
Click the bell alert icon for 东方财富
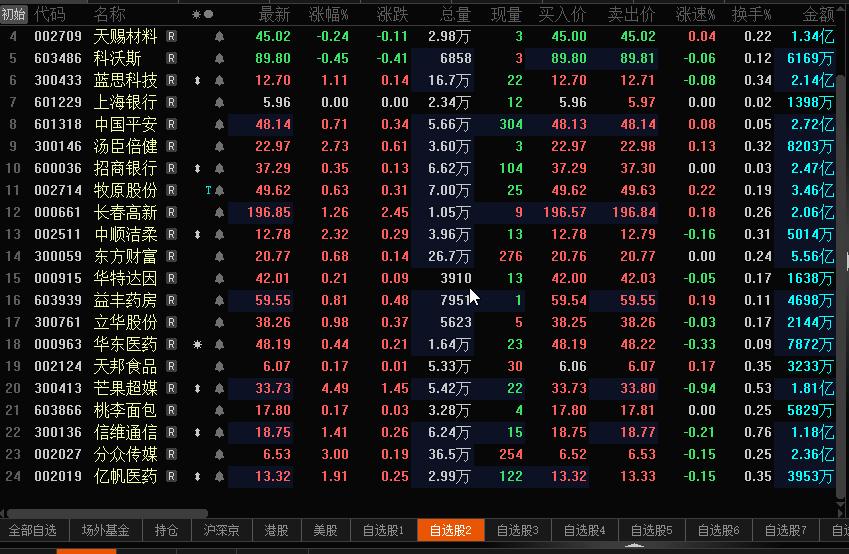click(x=219, y=257)
